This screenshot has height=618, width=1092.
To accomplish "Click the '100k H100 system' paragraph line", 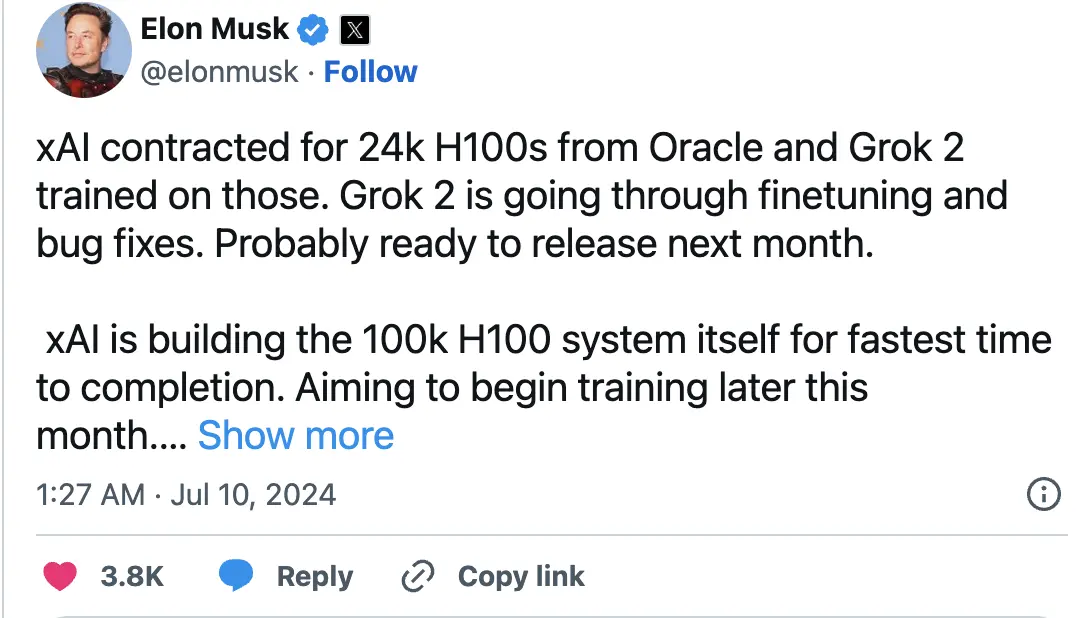I will (x=548, y=340).
